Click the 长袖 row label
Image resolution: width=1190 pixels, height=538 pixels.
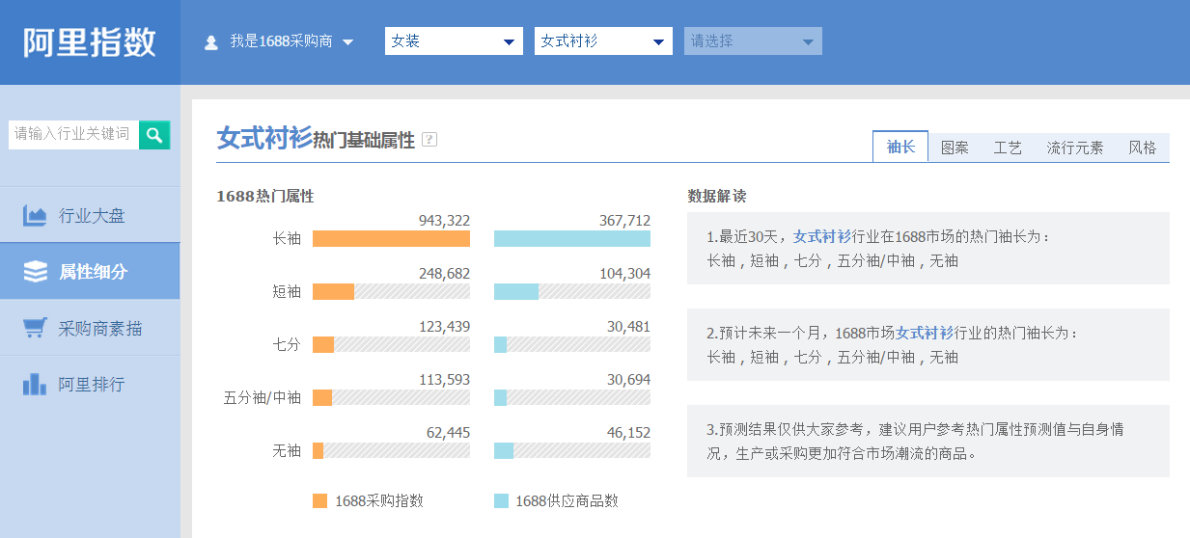(286, 239)
